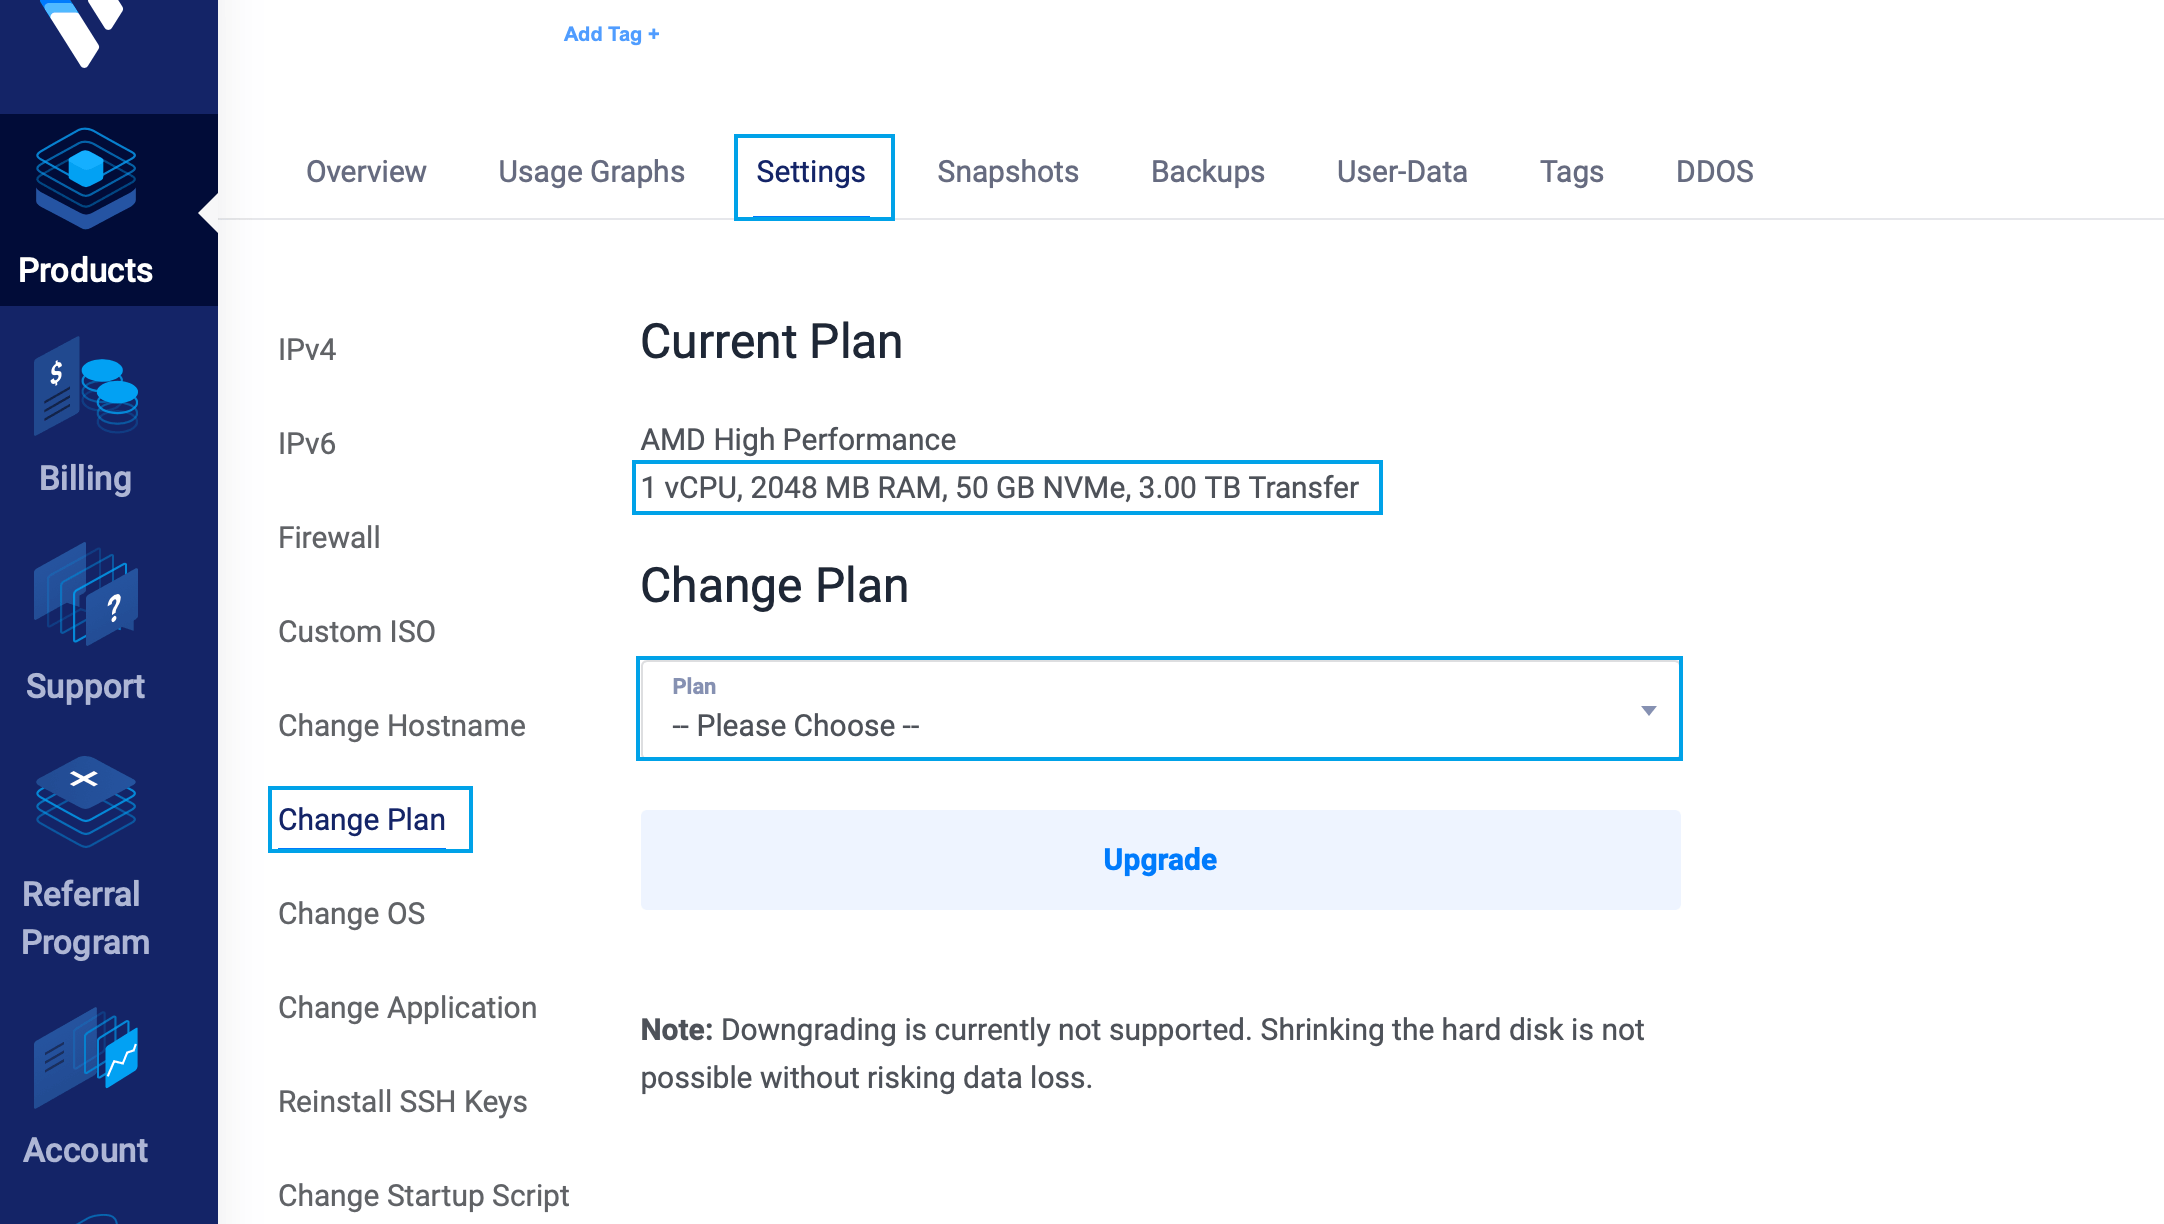Open the Usage Graphs tab
2164x1224 pixels.
[591, 172]
